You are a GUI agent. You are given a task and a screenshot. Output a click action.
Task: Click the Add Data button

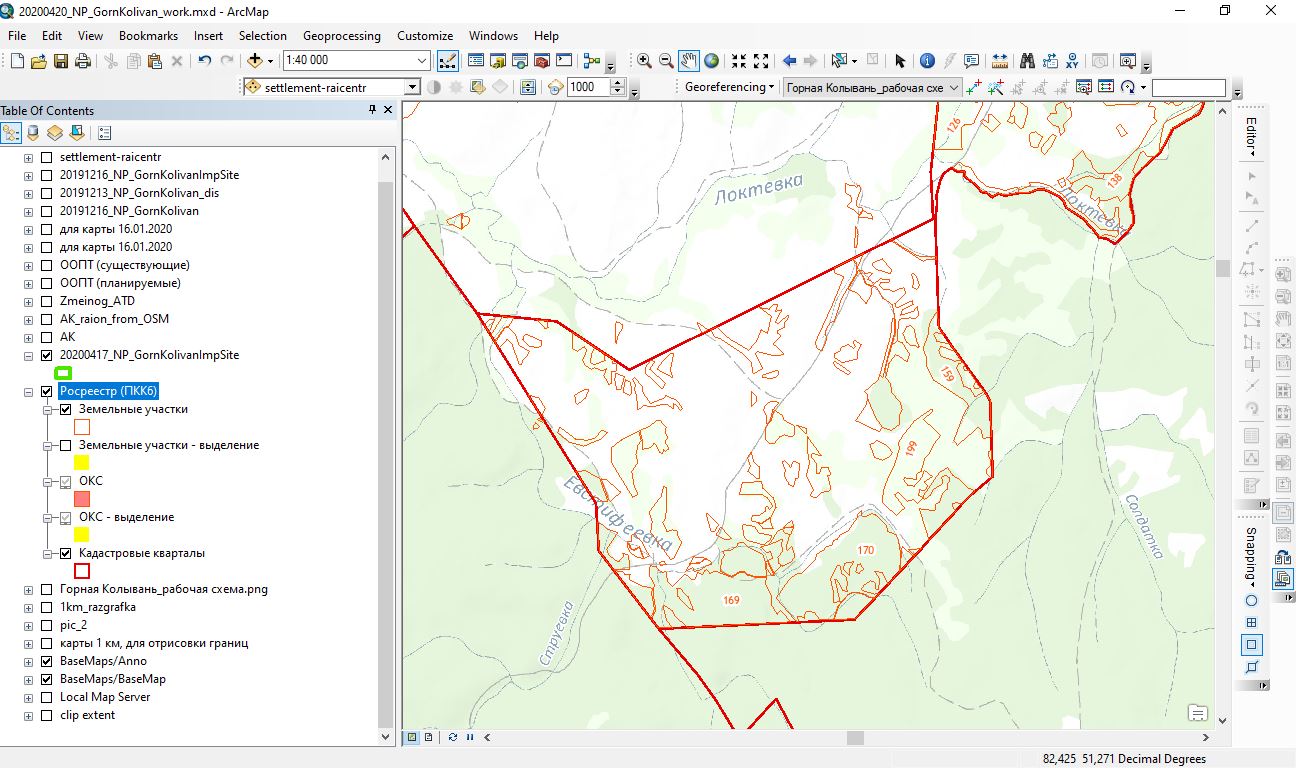click(x=255, y=61)
